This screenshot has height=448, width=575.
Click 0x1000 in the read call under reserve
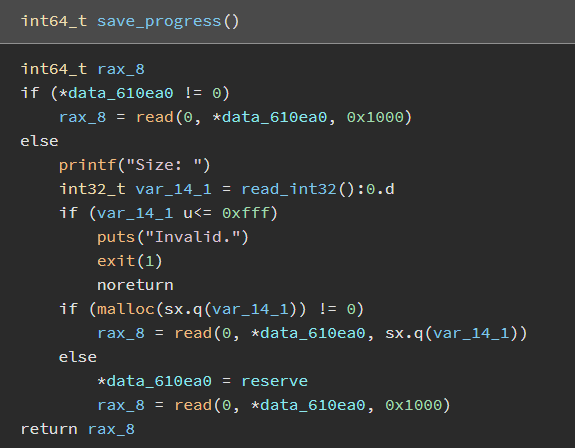tap(413, 405)
